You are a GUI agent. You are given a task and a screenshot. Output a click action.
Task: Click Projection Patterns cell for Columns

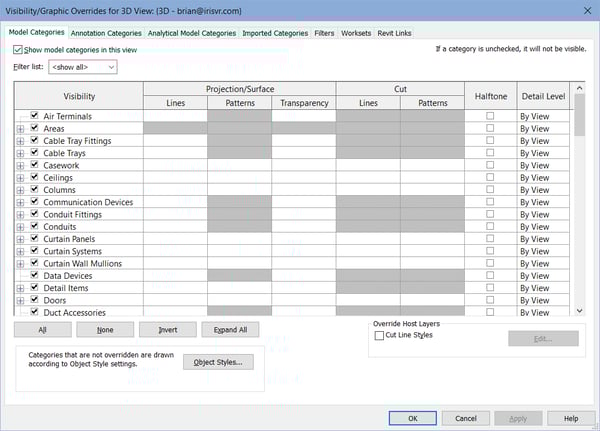(240, 190)
